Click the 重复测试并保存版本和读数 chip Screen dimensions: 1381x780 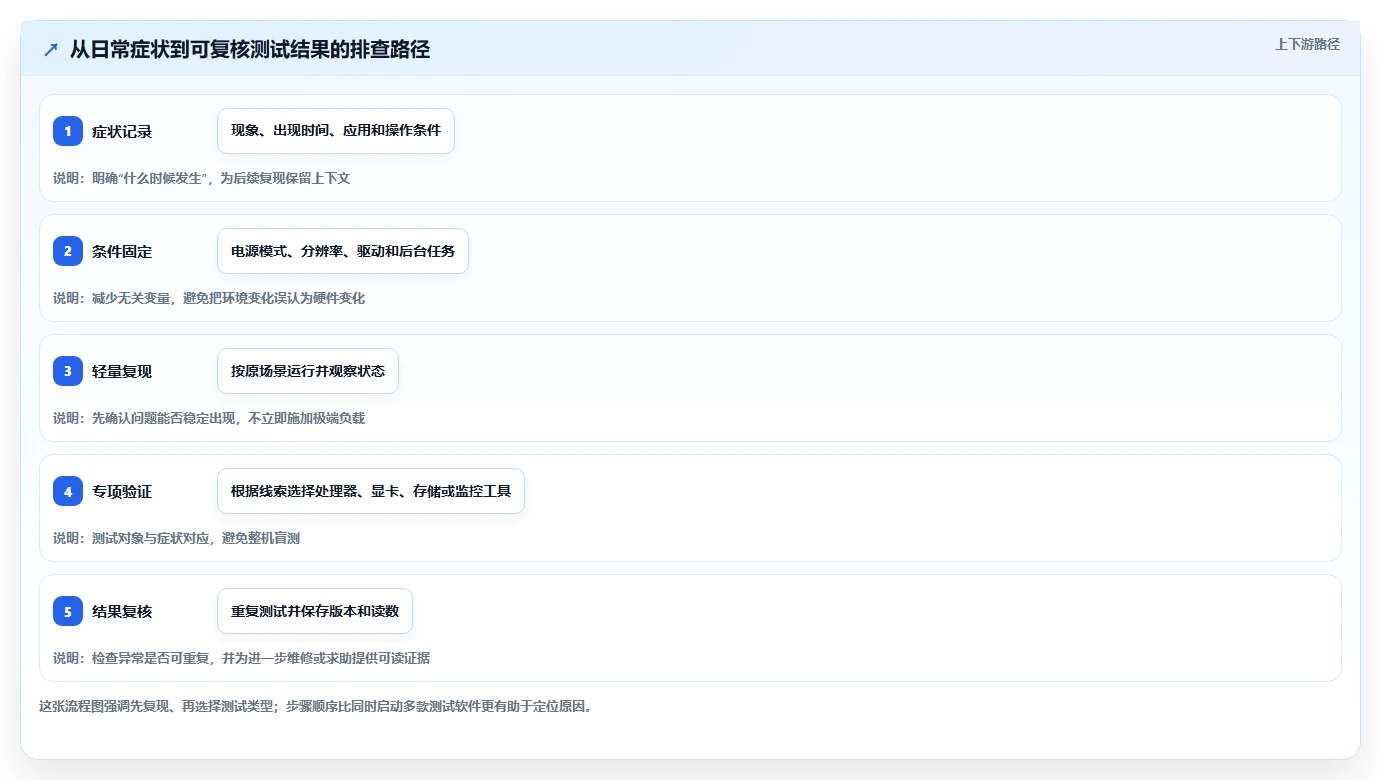click(x=315, y=611)
